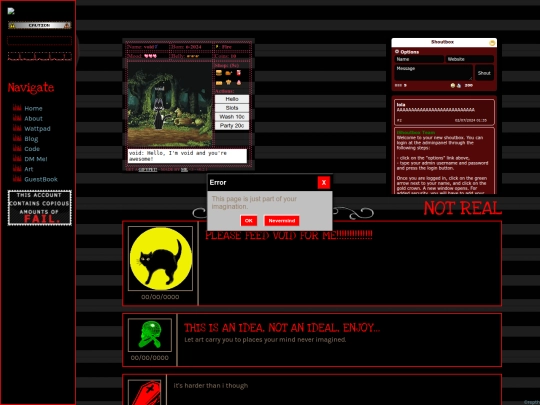Go to the About page
The image size is (540, 405).
[33, 118]
